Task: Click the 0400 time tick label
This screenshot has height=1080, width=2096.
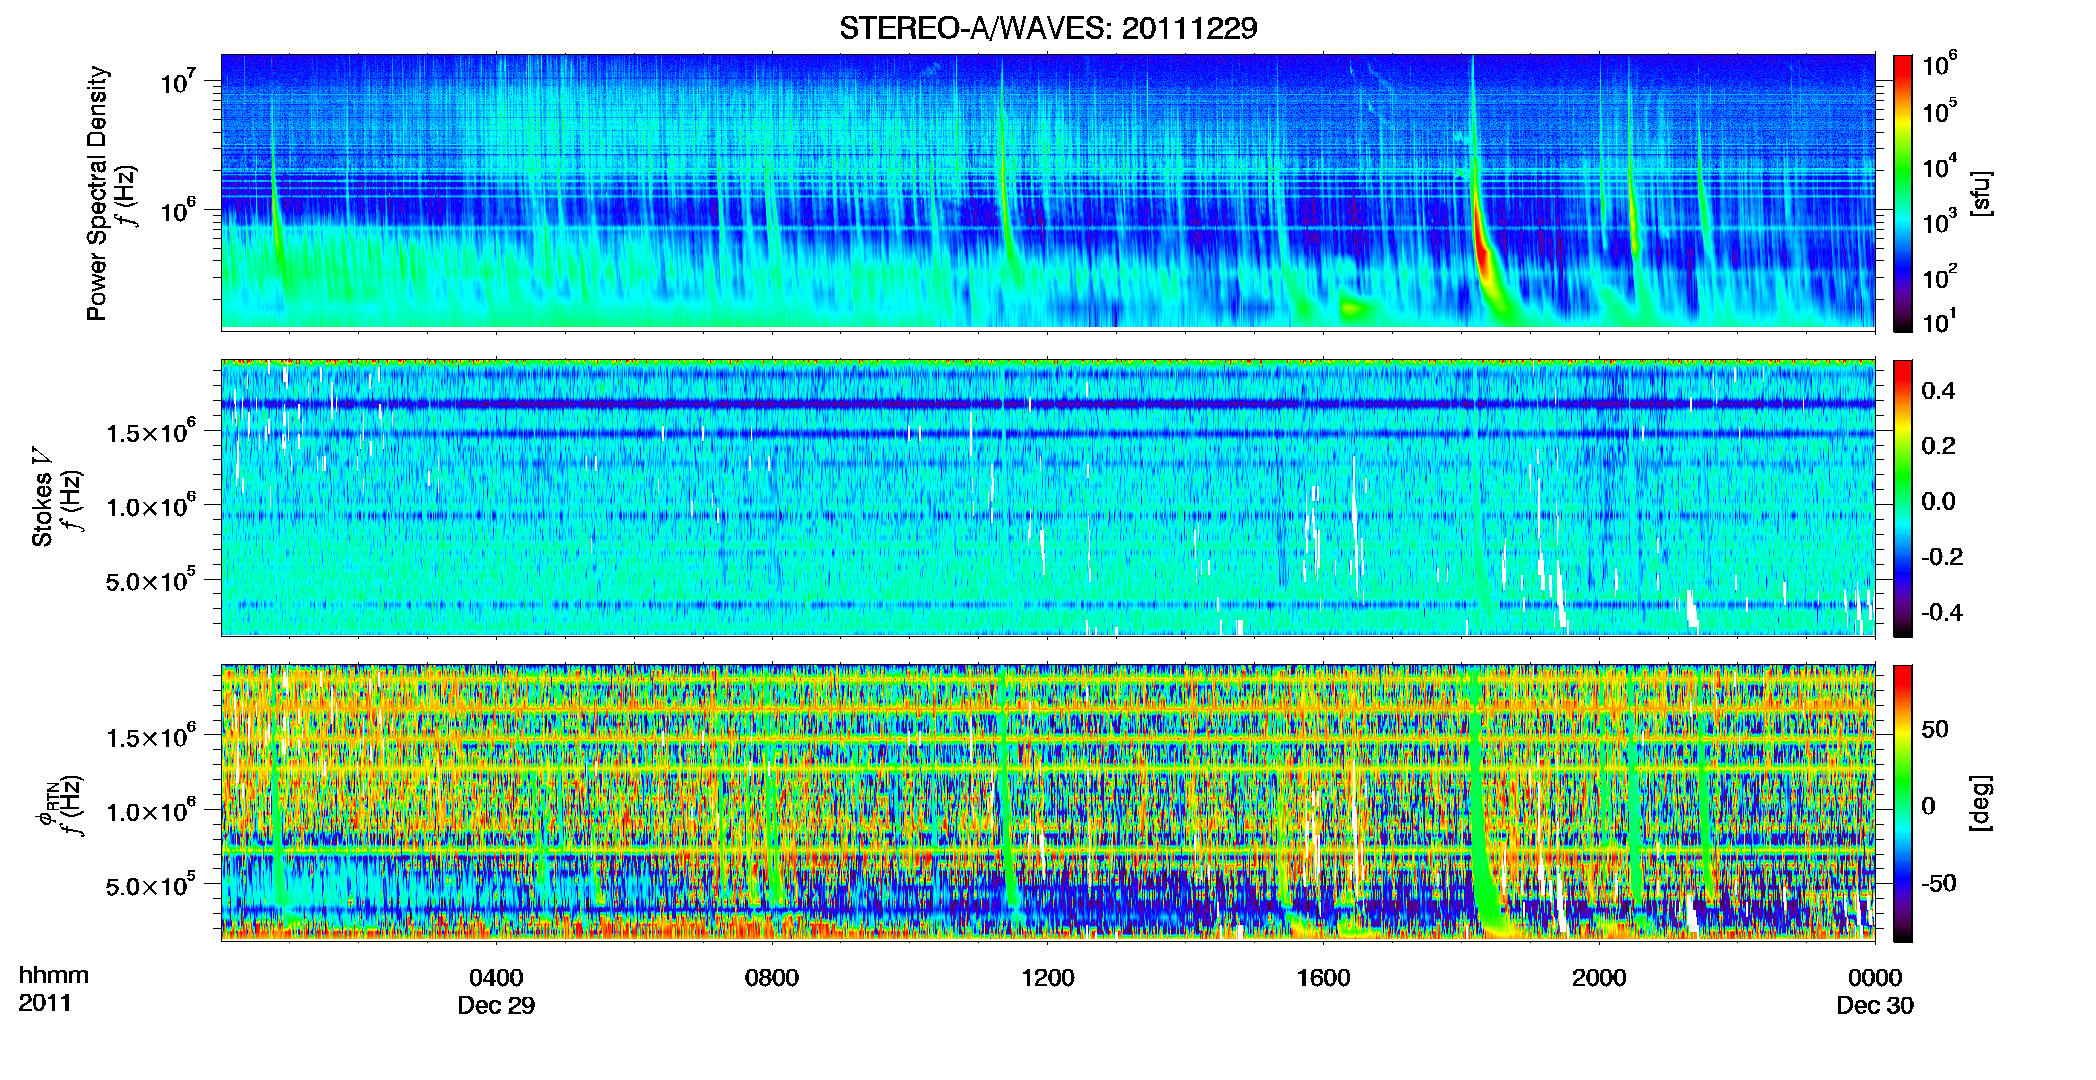Action: pos(496,978)
